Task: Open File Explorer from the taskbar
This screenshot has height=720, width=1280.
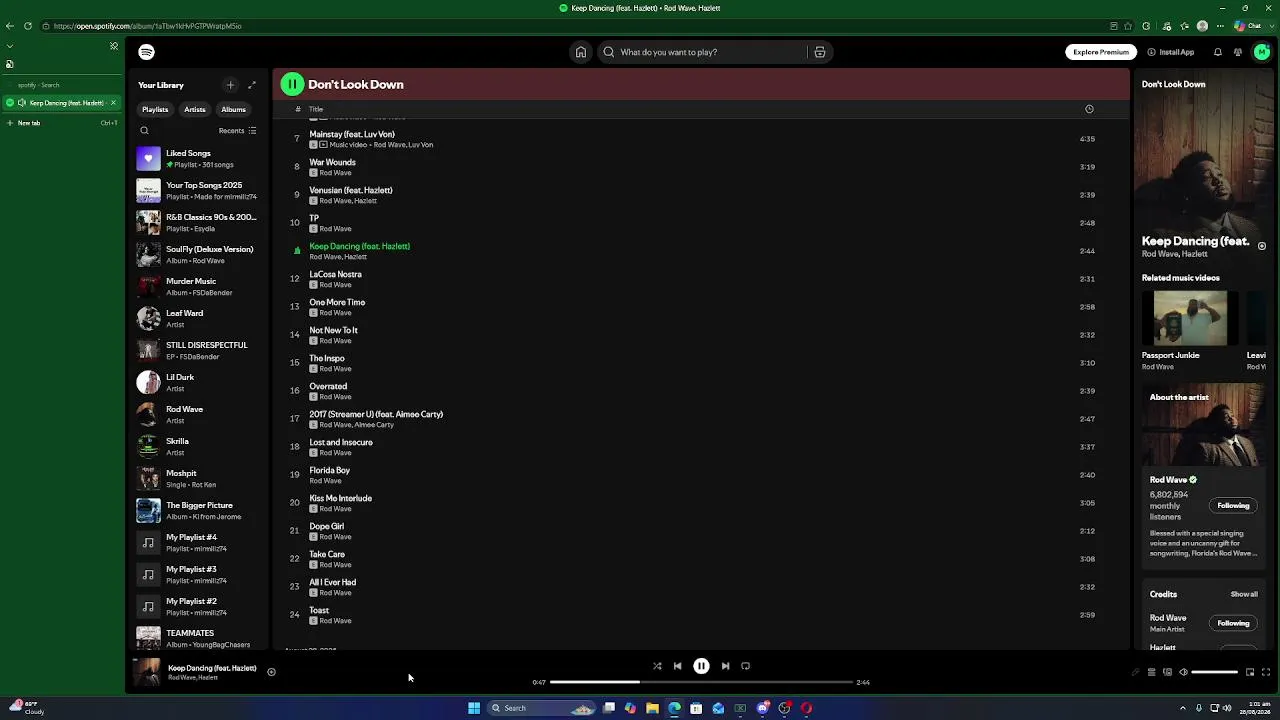Action: click(x=652, y=708)
